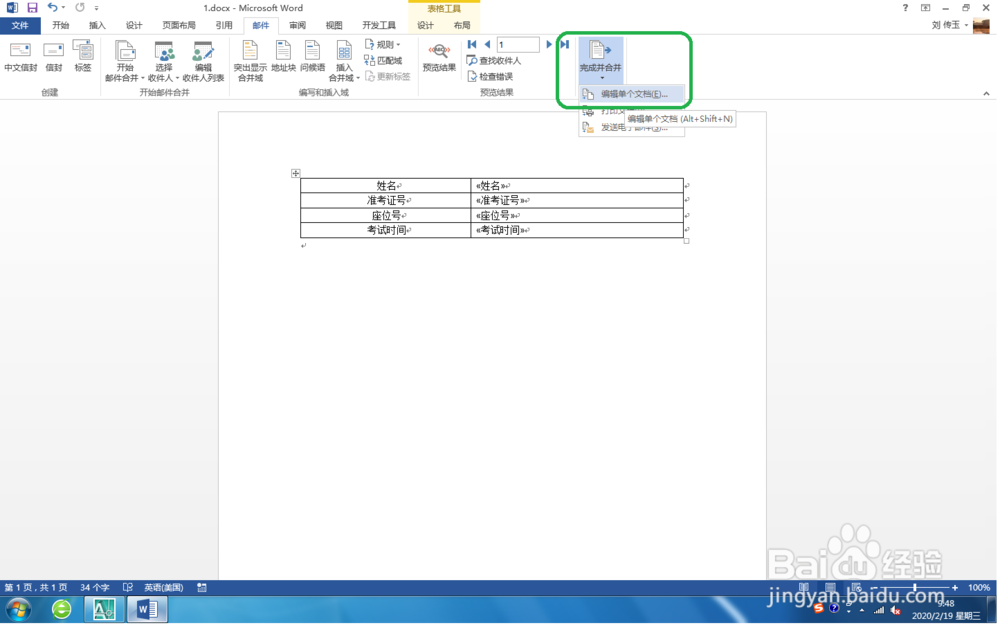Switch to the 审阅 ribbon tab
The image size is (1000, 630).
[295, 24]
